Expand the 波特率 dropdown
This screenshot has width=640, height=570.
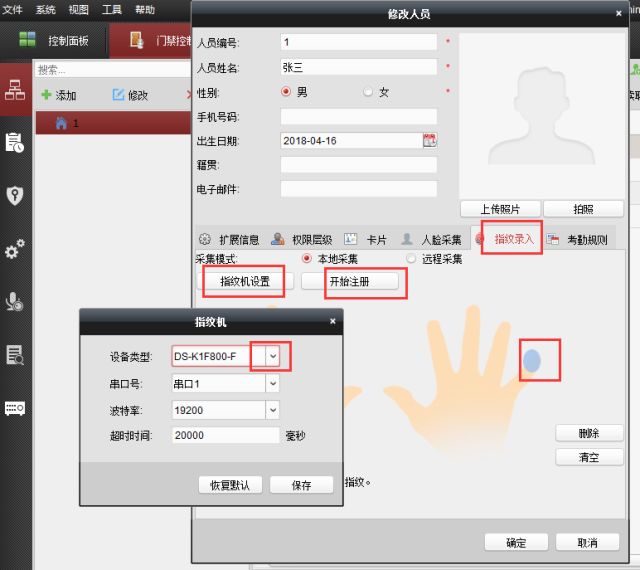click(x=272, y=410)
